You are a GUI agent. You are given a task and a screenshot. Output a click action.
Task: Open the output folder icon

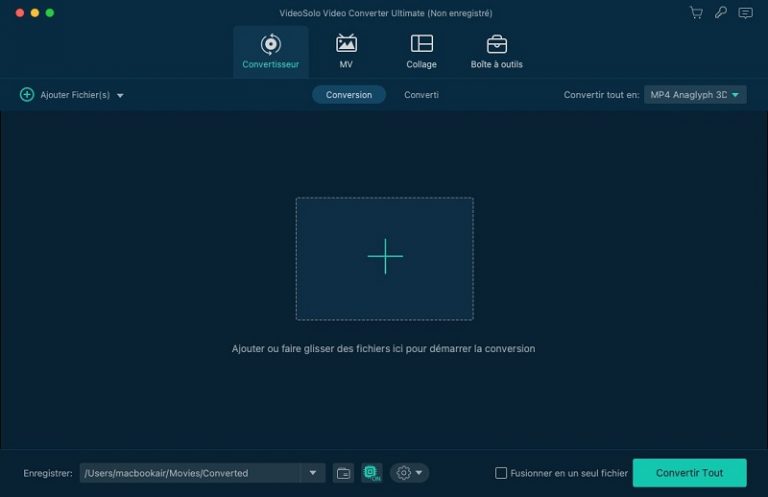click(343, 473)
